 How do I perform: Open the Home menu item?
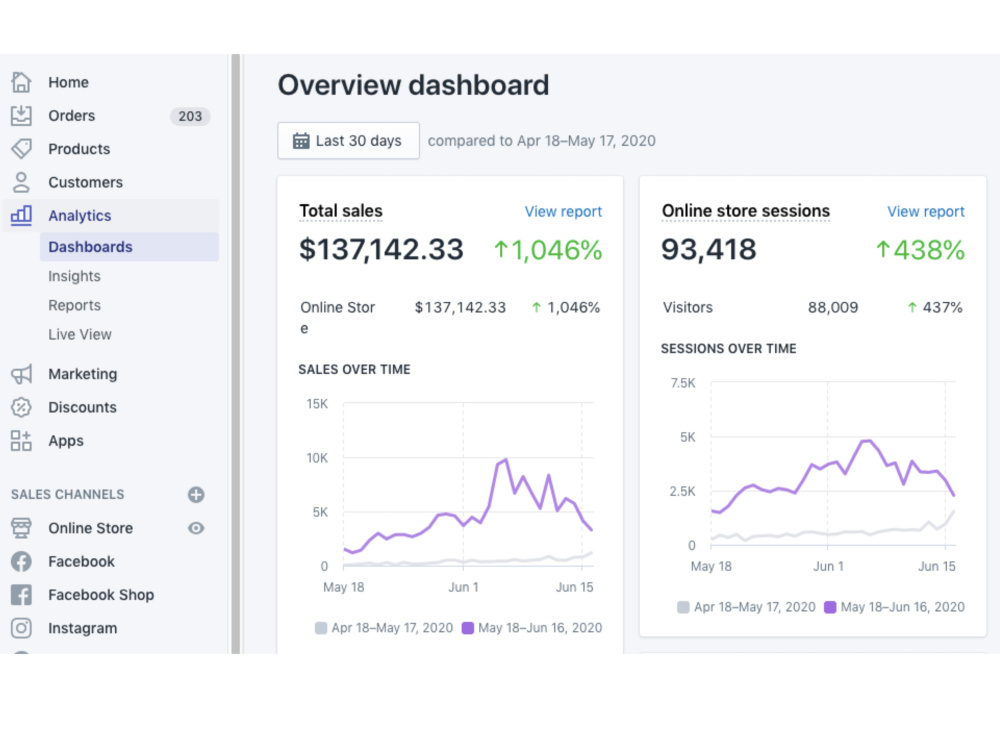68,82
